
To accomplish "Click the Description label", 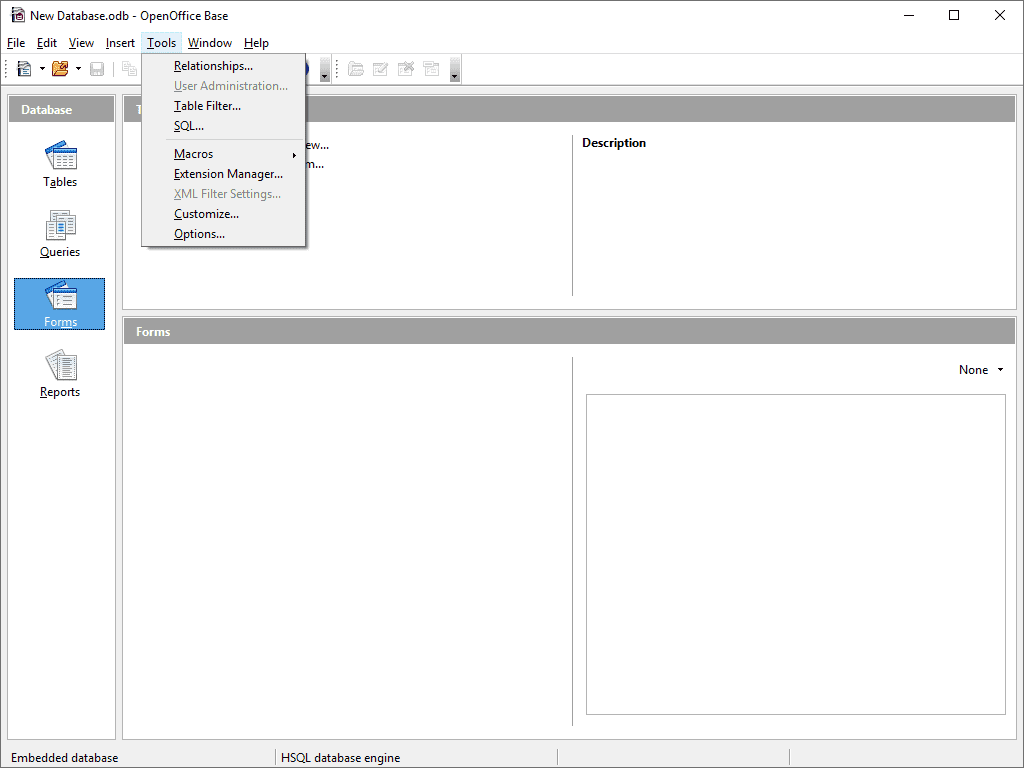I will tap(614, 143).
